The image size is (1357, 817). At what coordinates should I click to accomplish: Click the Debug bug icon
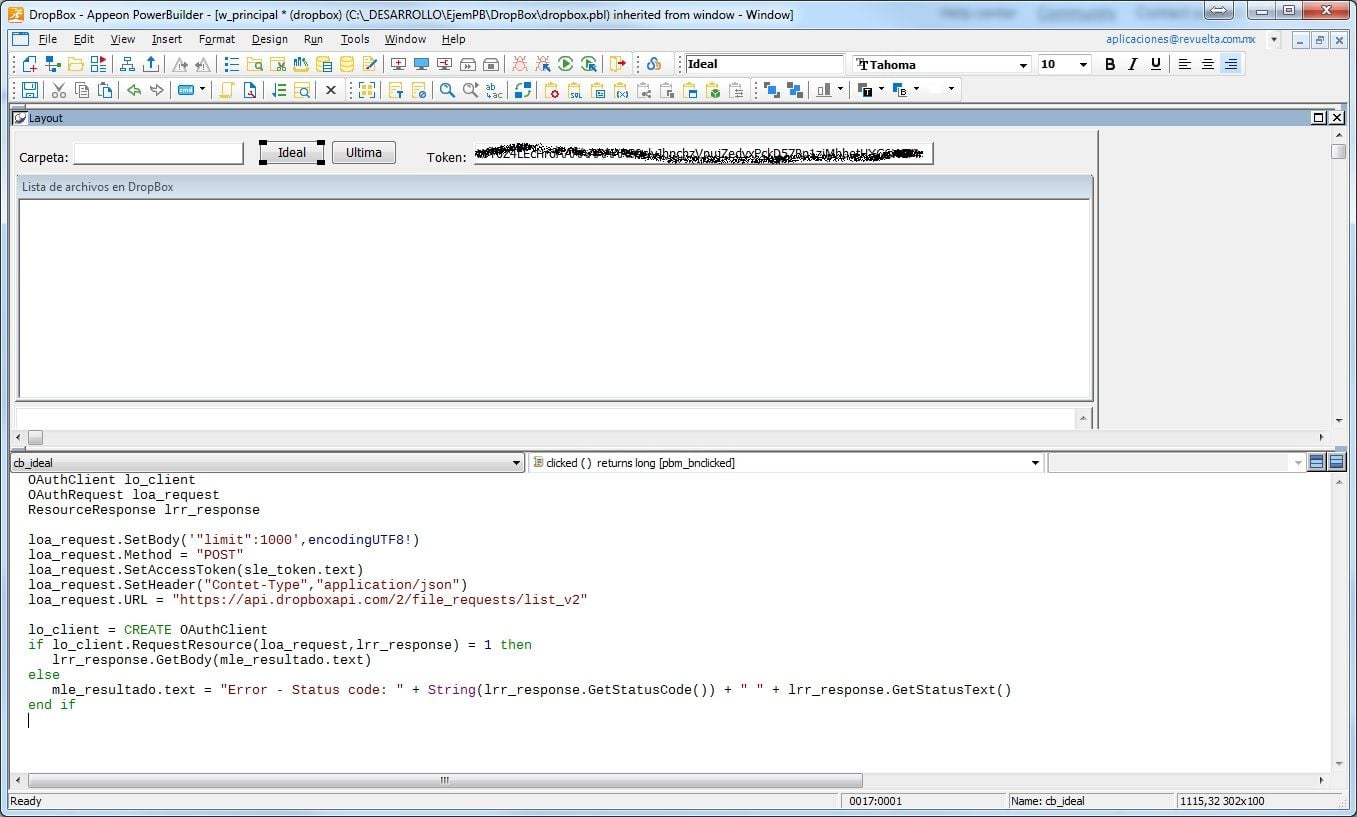[519, 64]
